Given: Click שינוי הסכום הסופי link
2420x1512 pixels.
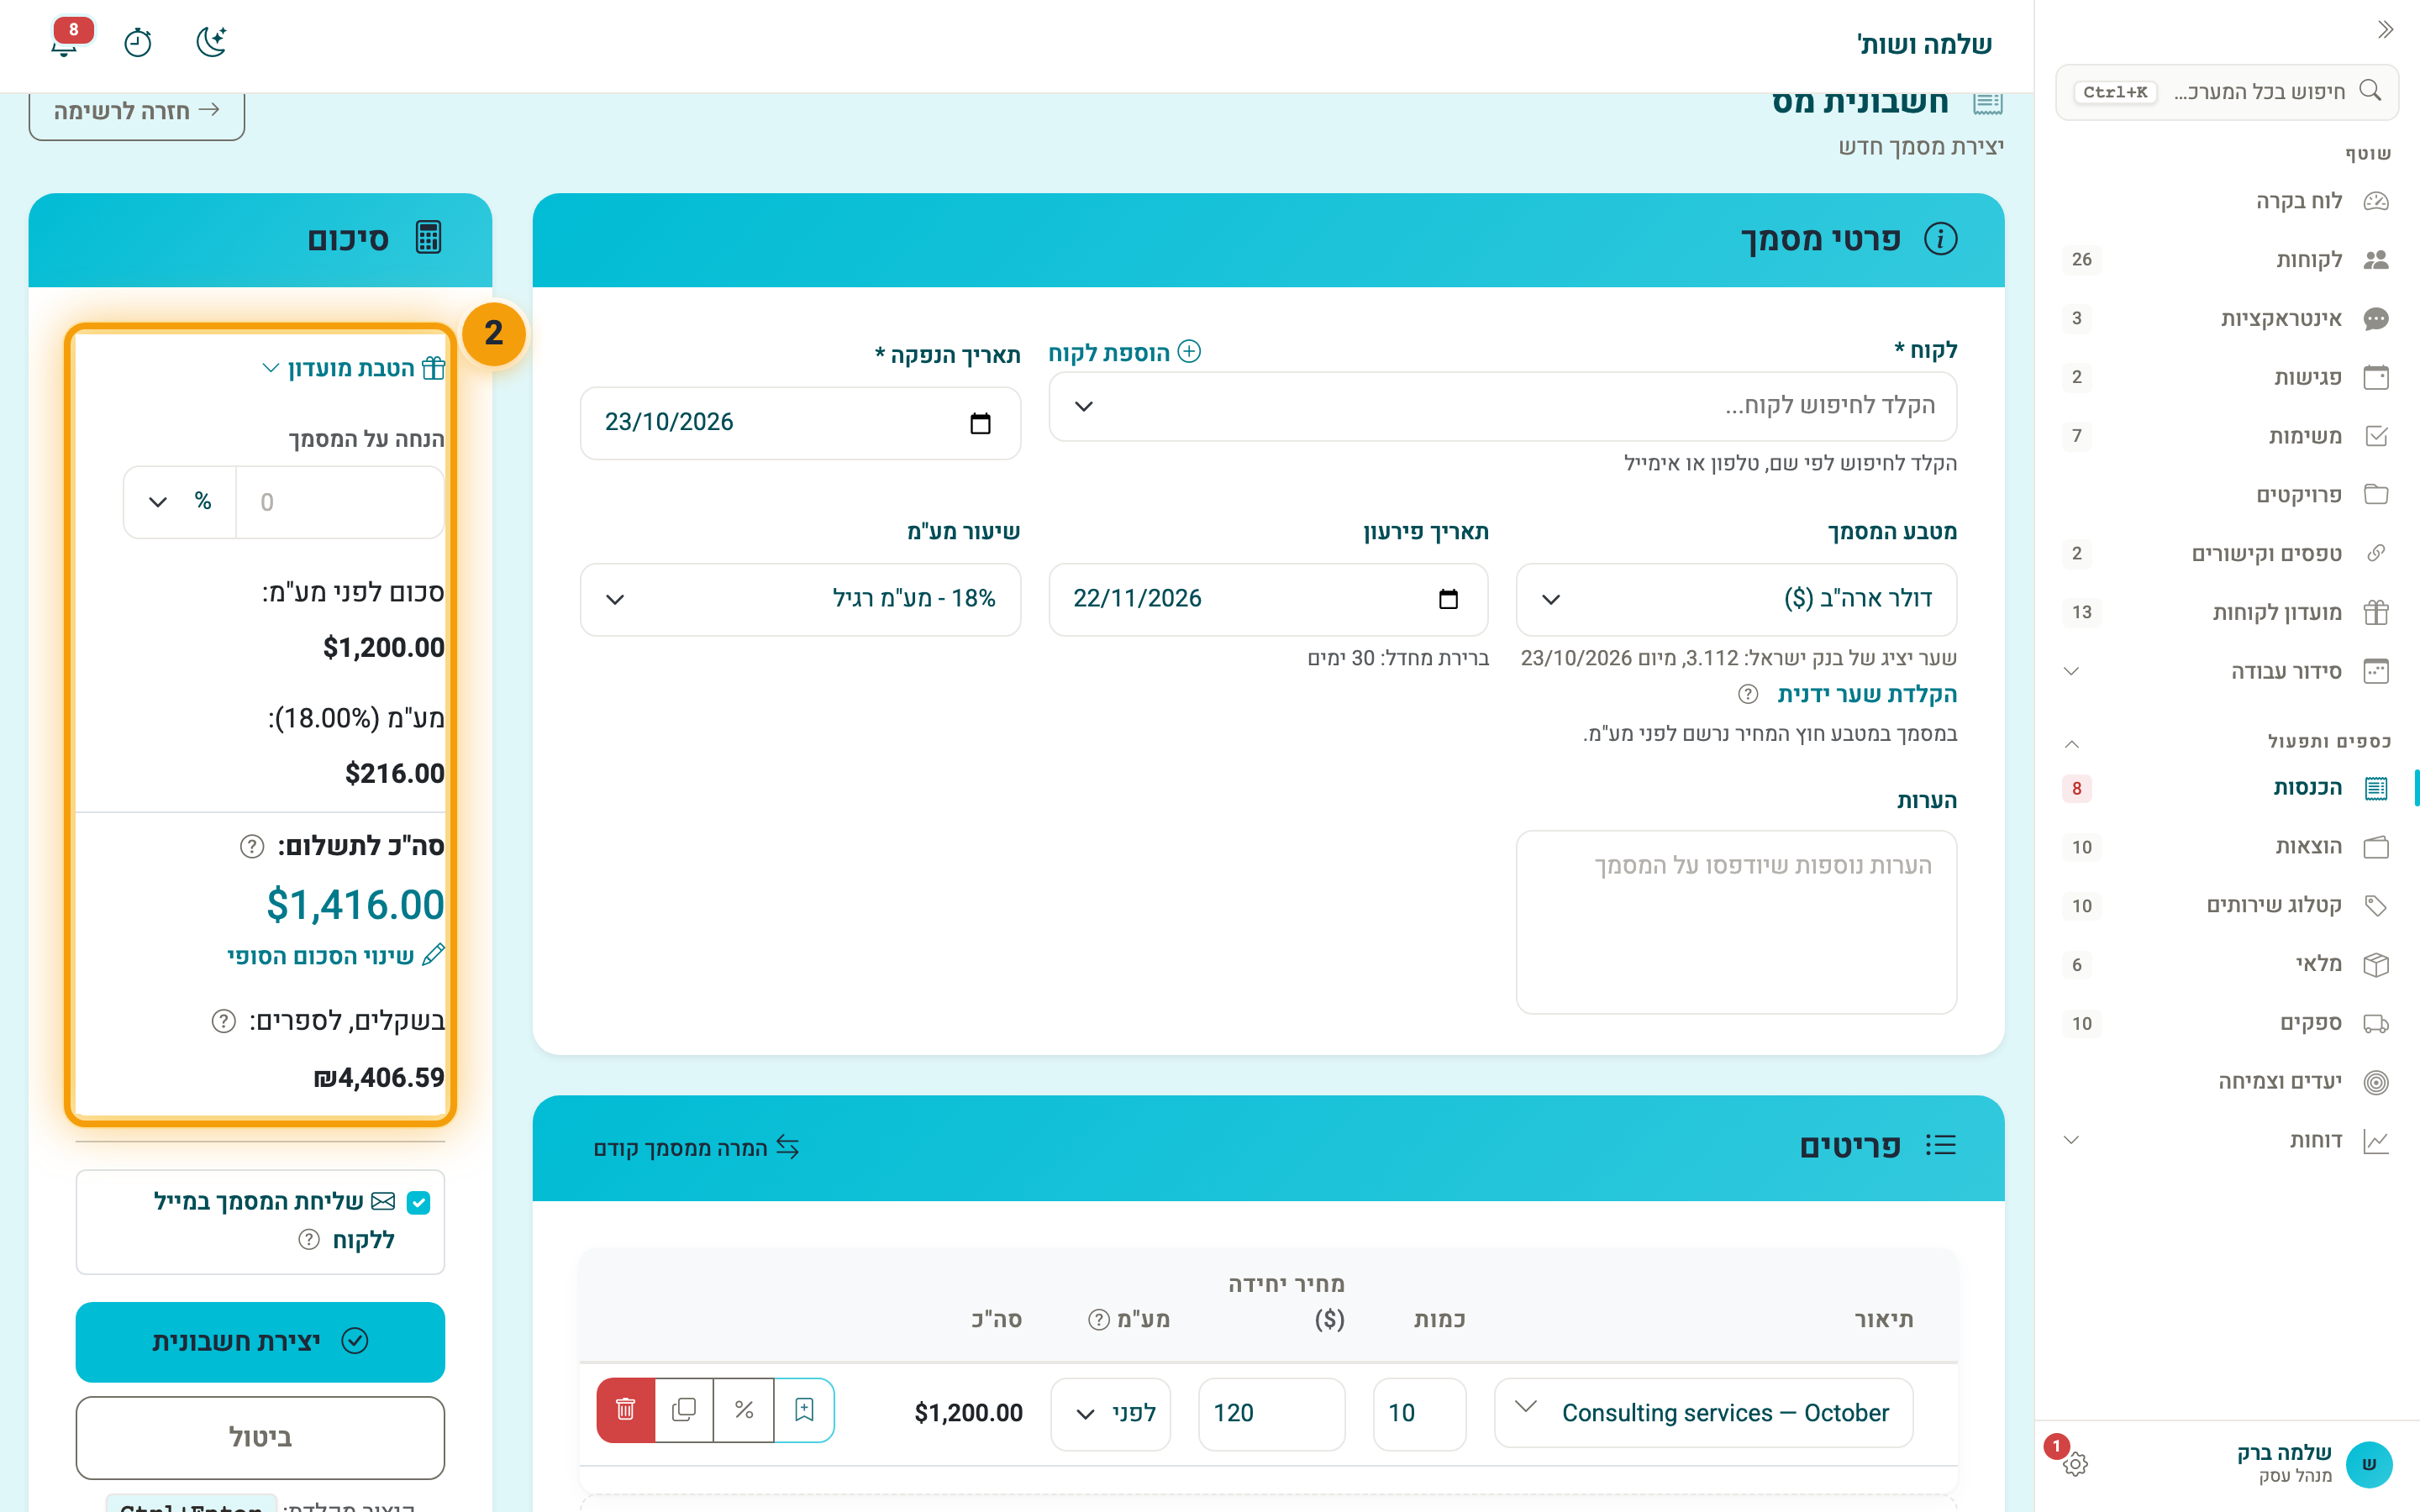Looking at the screenshot, I should (335, 956).
